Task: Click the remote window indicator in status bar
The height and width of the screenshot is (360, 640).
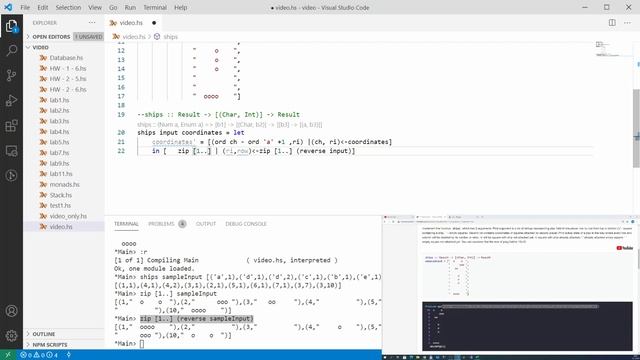Action: 8,355
